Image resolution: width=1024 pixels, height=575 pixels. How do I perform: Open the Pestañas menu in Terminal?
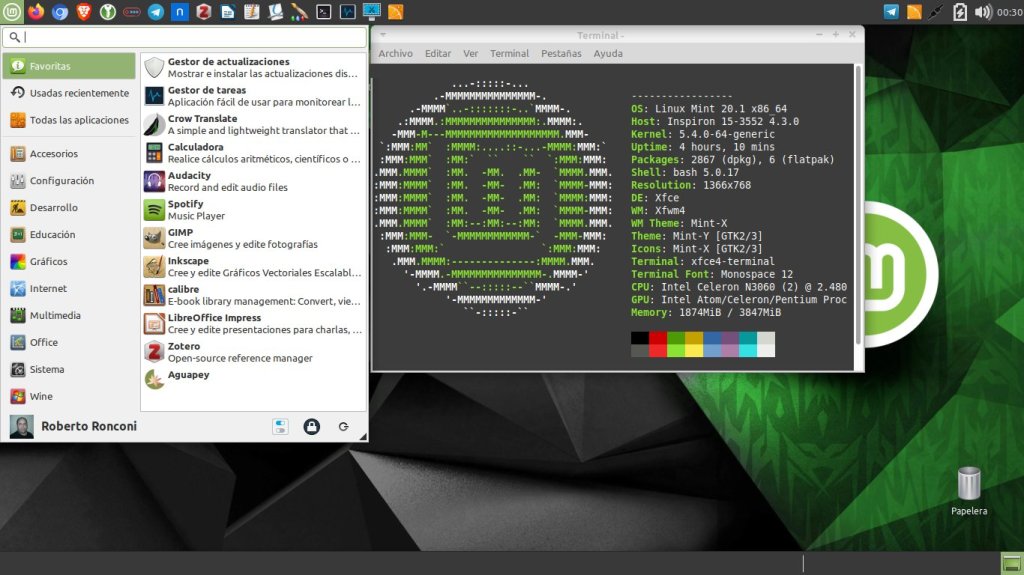[560, 53]
